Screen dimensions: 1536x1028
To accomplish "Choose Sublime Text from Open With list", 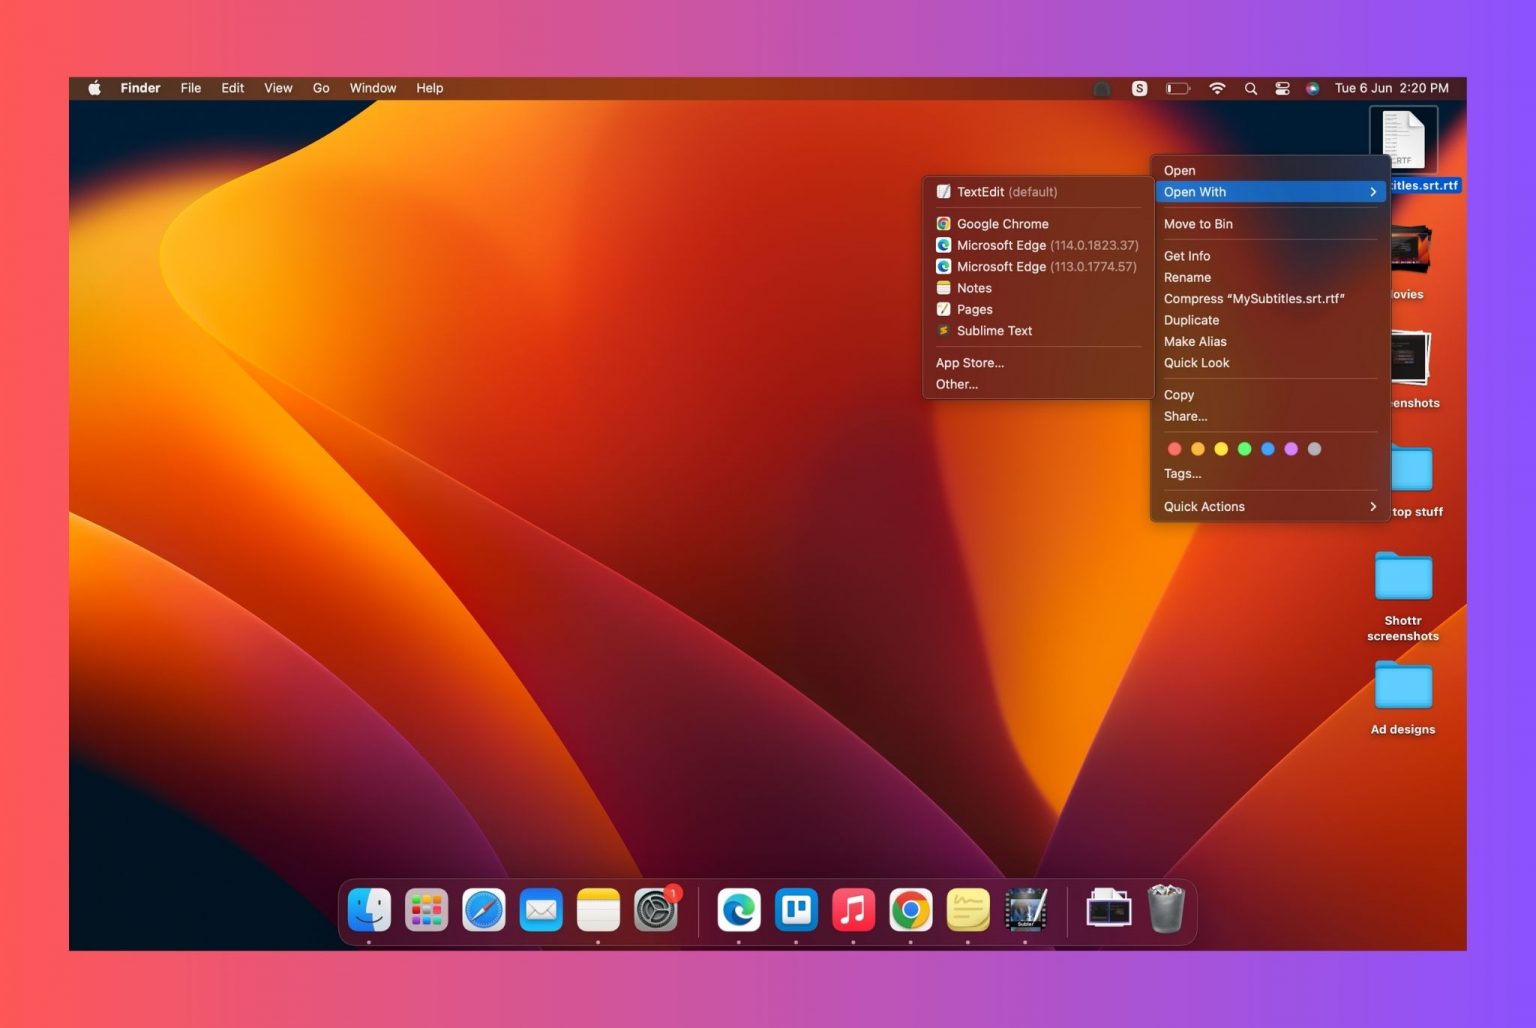I will coord(994,331).
